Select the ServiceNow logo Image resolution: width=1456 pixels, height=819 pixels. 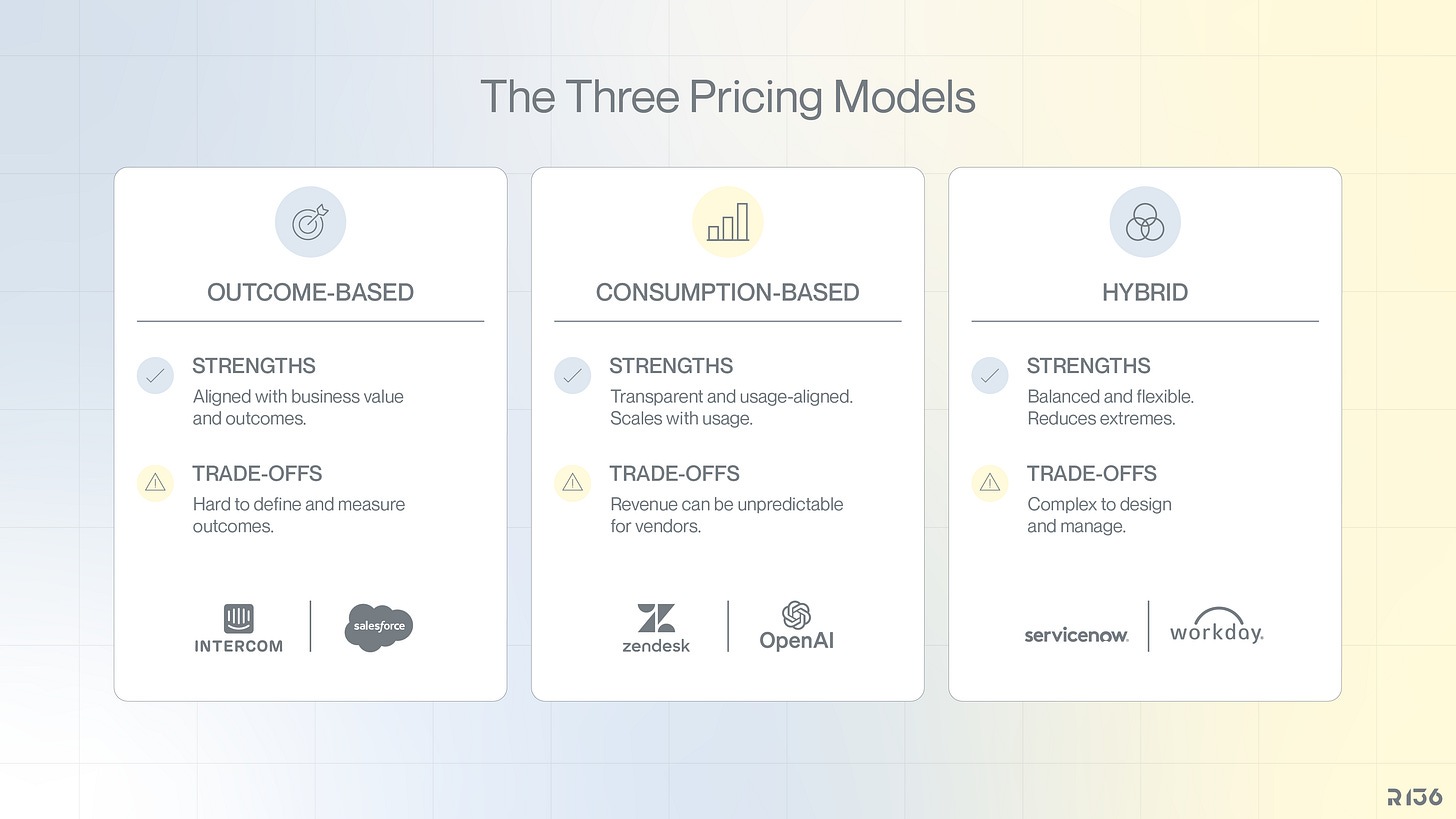pos(1076,635)
